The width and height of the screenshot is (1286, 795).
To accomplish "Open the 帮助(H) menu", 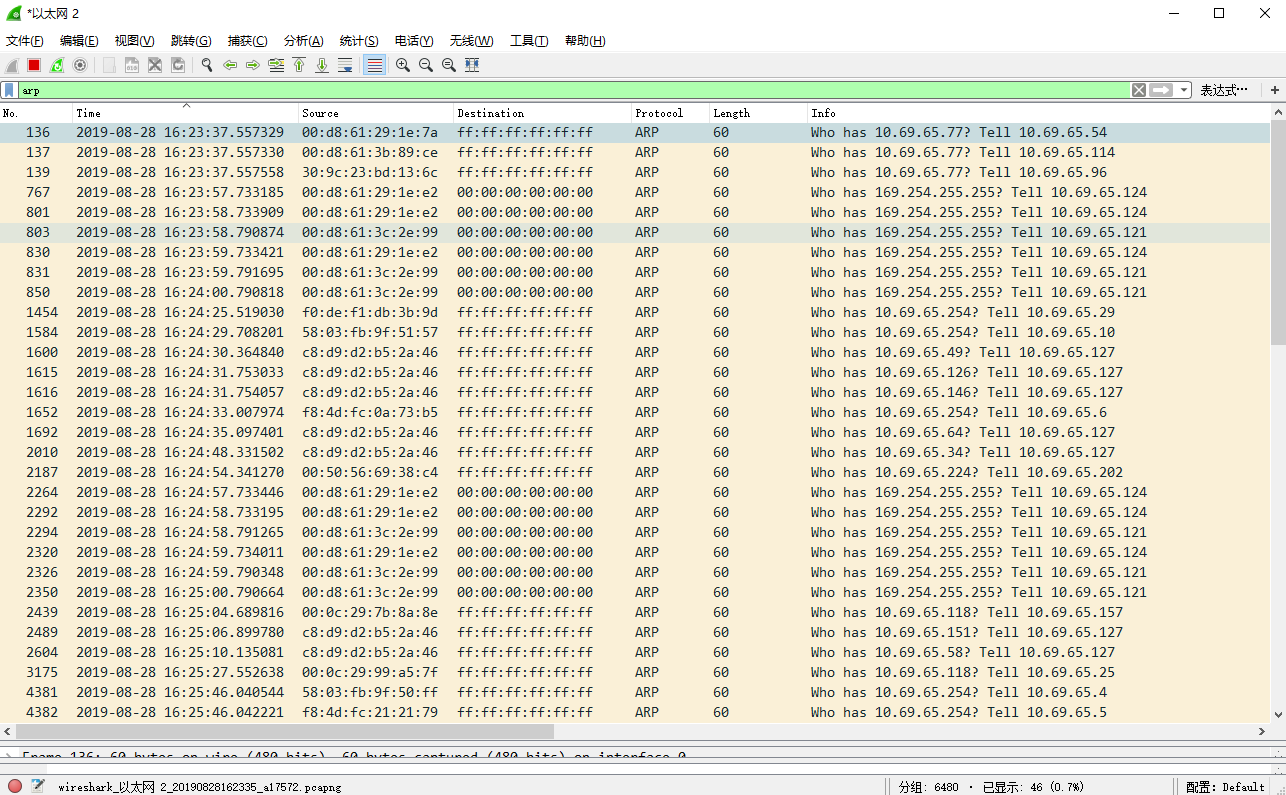I will click(x=585, y=41).
